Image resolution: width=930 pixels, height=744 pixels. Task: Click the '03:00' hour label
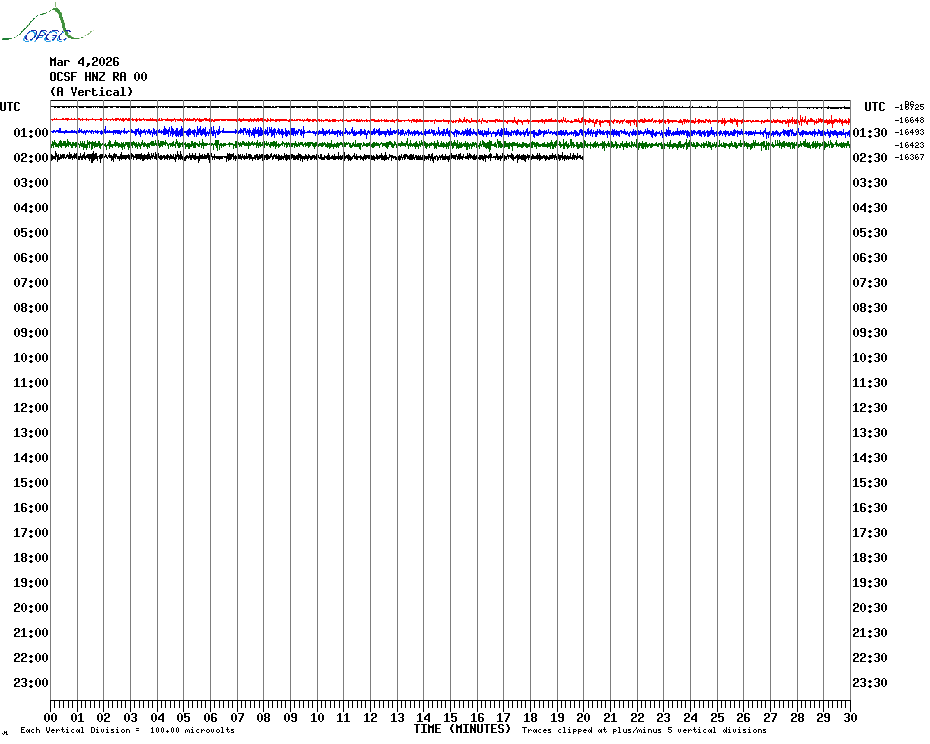click(x=31, y=183)
